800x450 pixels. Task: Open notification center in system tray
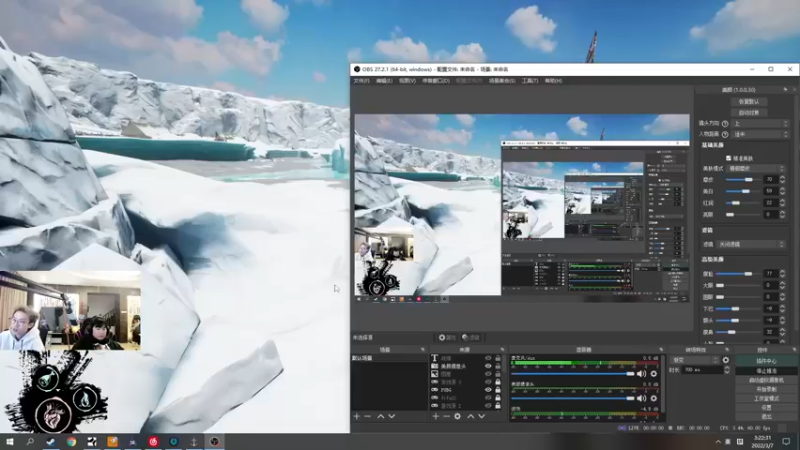(x=786, y=442)
